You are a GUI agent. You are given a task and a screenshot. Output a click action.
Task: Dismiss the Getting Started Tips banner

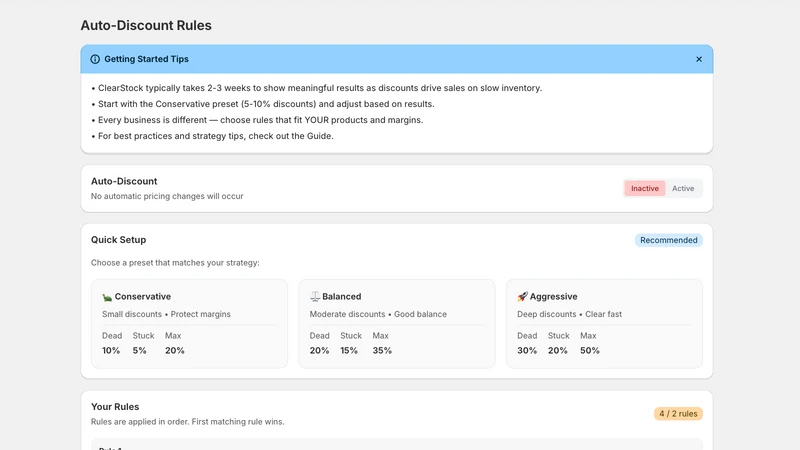[x=698, y=59]
